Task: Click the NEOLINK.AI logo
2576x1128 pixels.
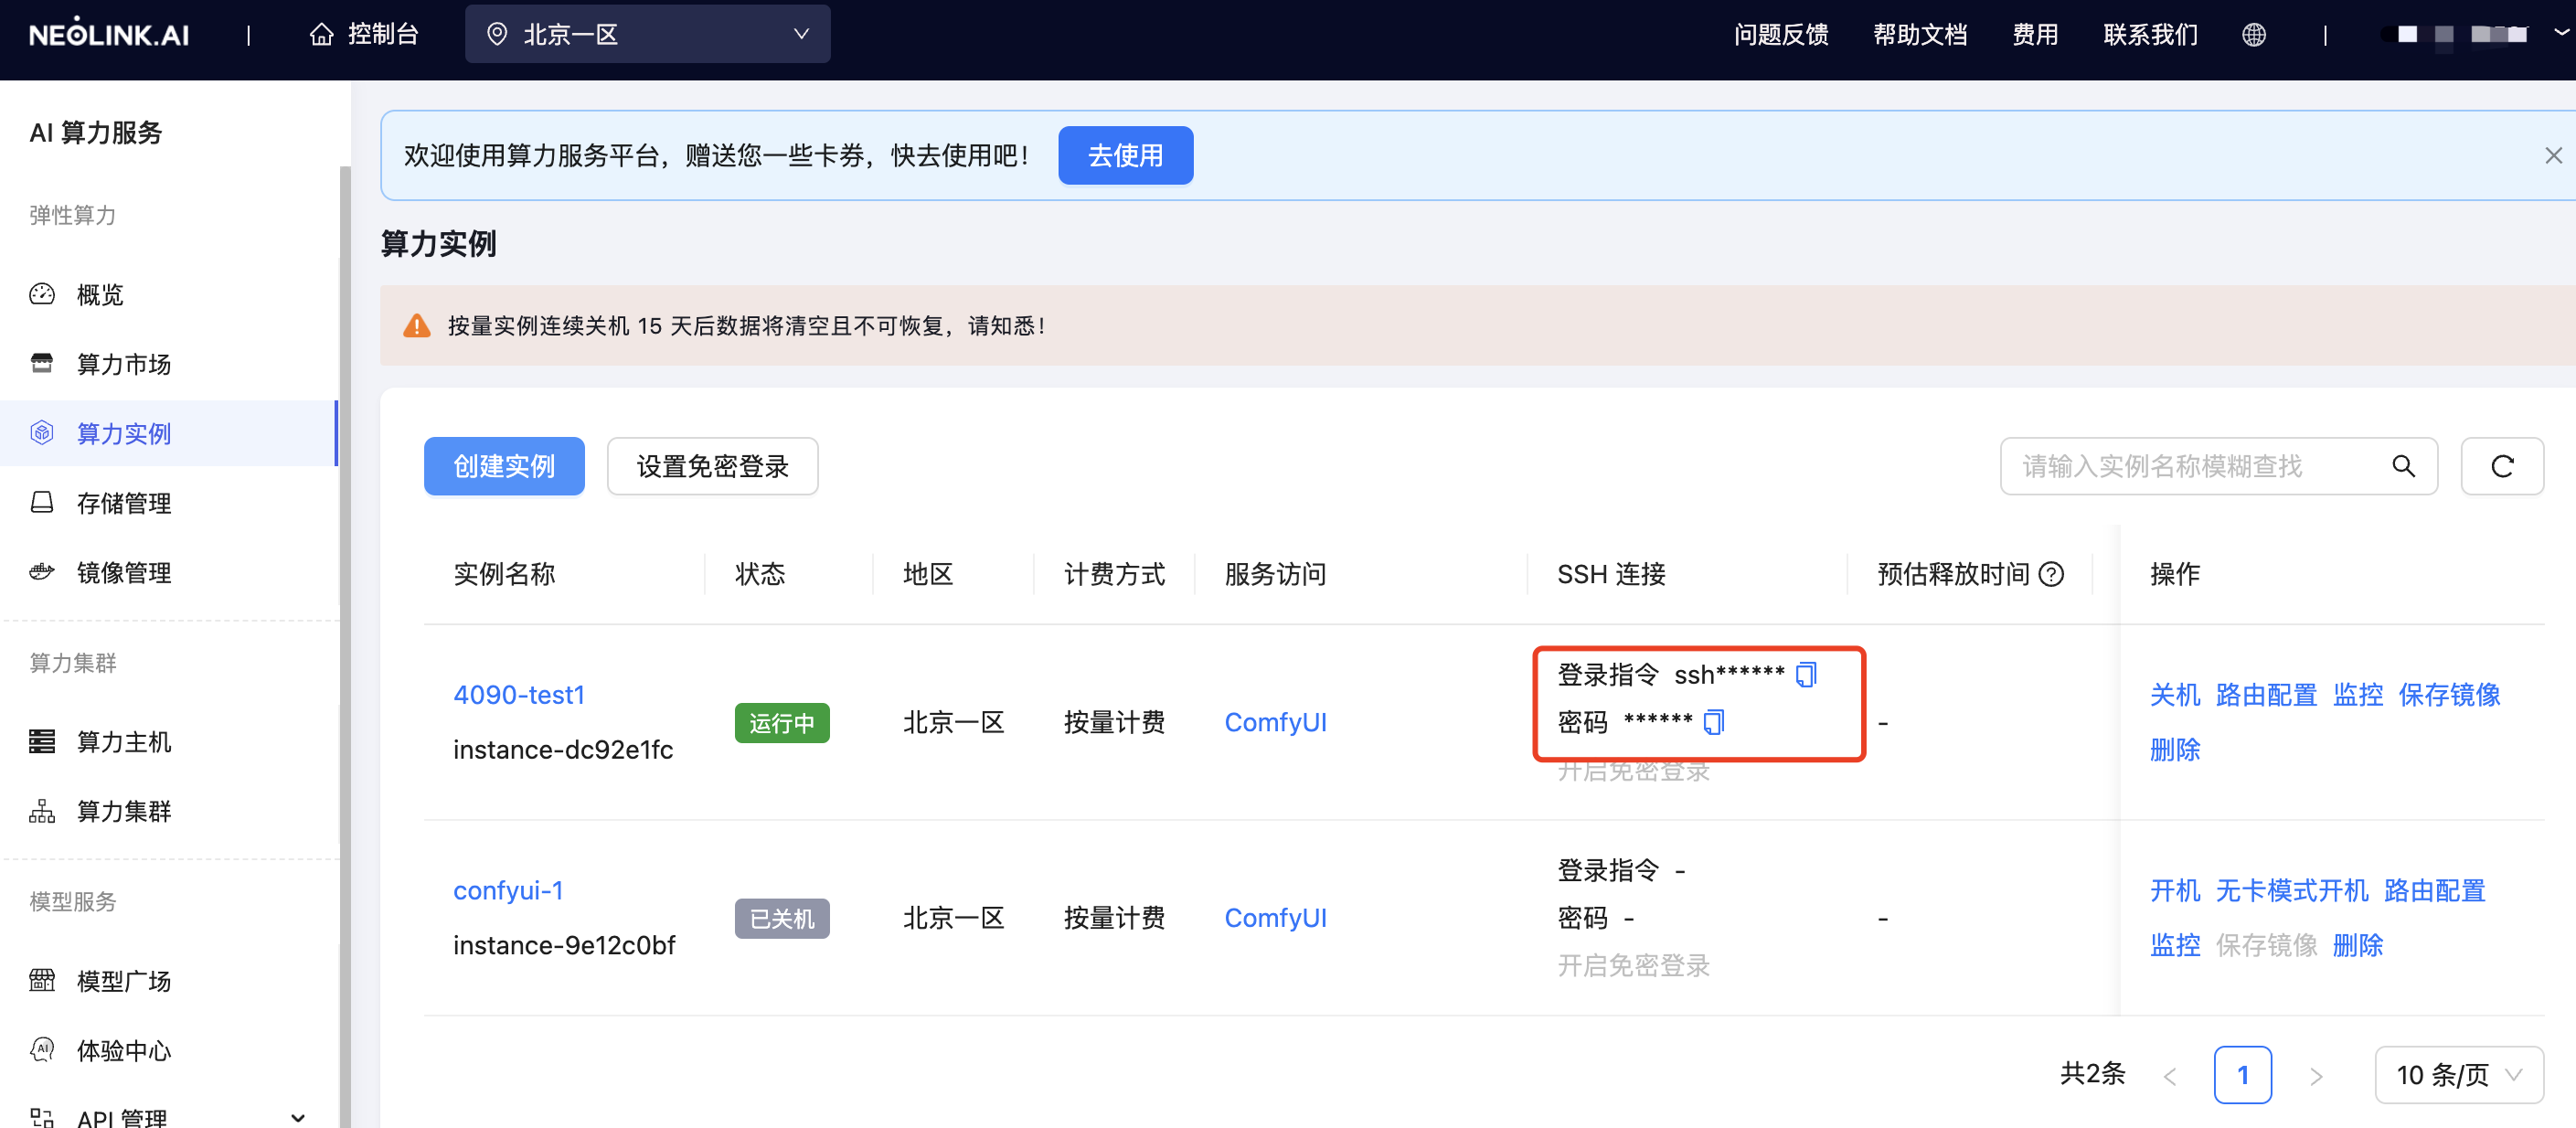Action: tap(109, 35)
